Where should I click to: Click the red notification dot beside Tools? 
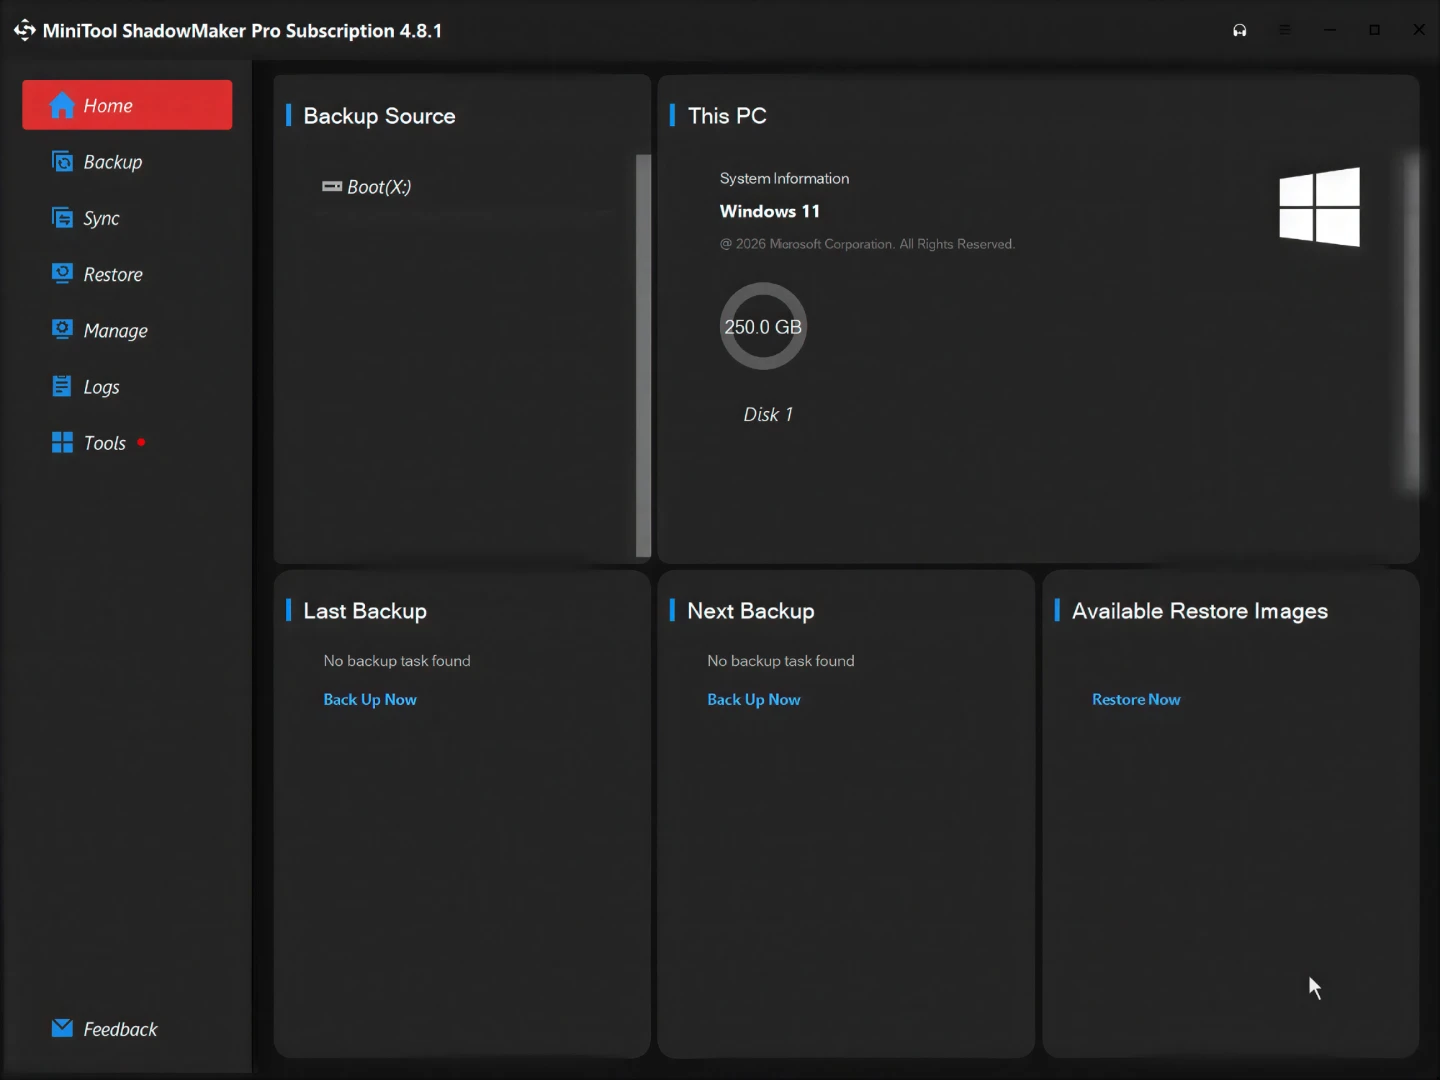141,442
